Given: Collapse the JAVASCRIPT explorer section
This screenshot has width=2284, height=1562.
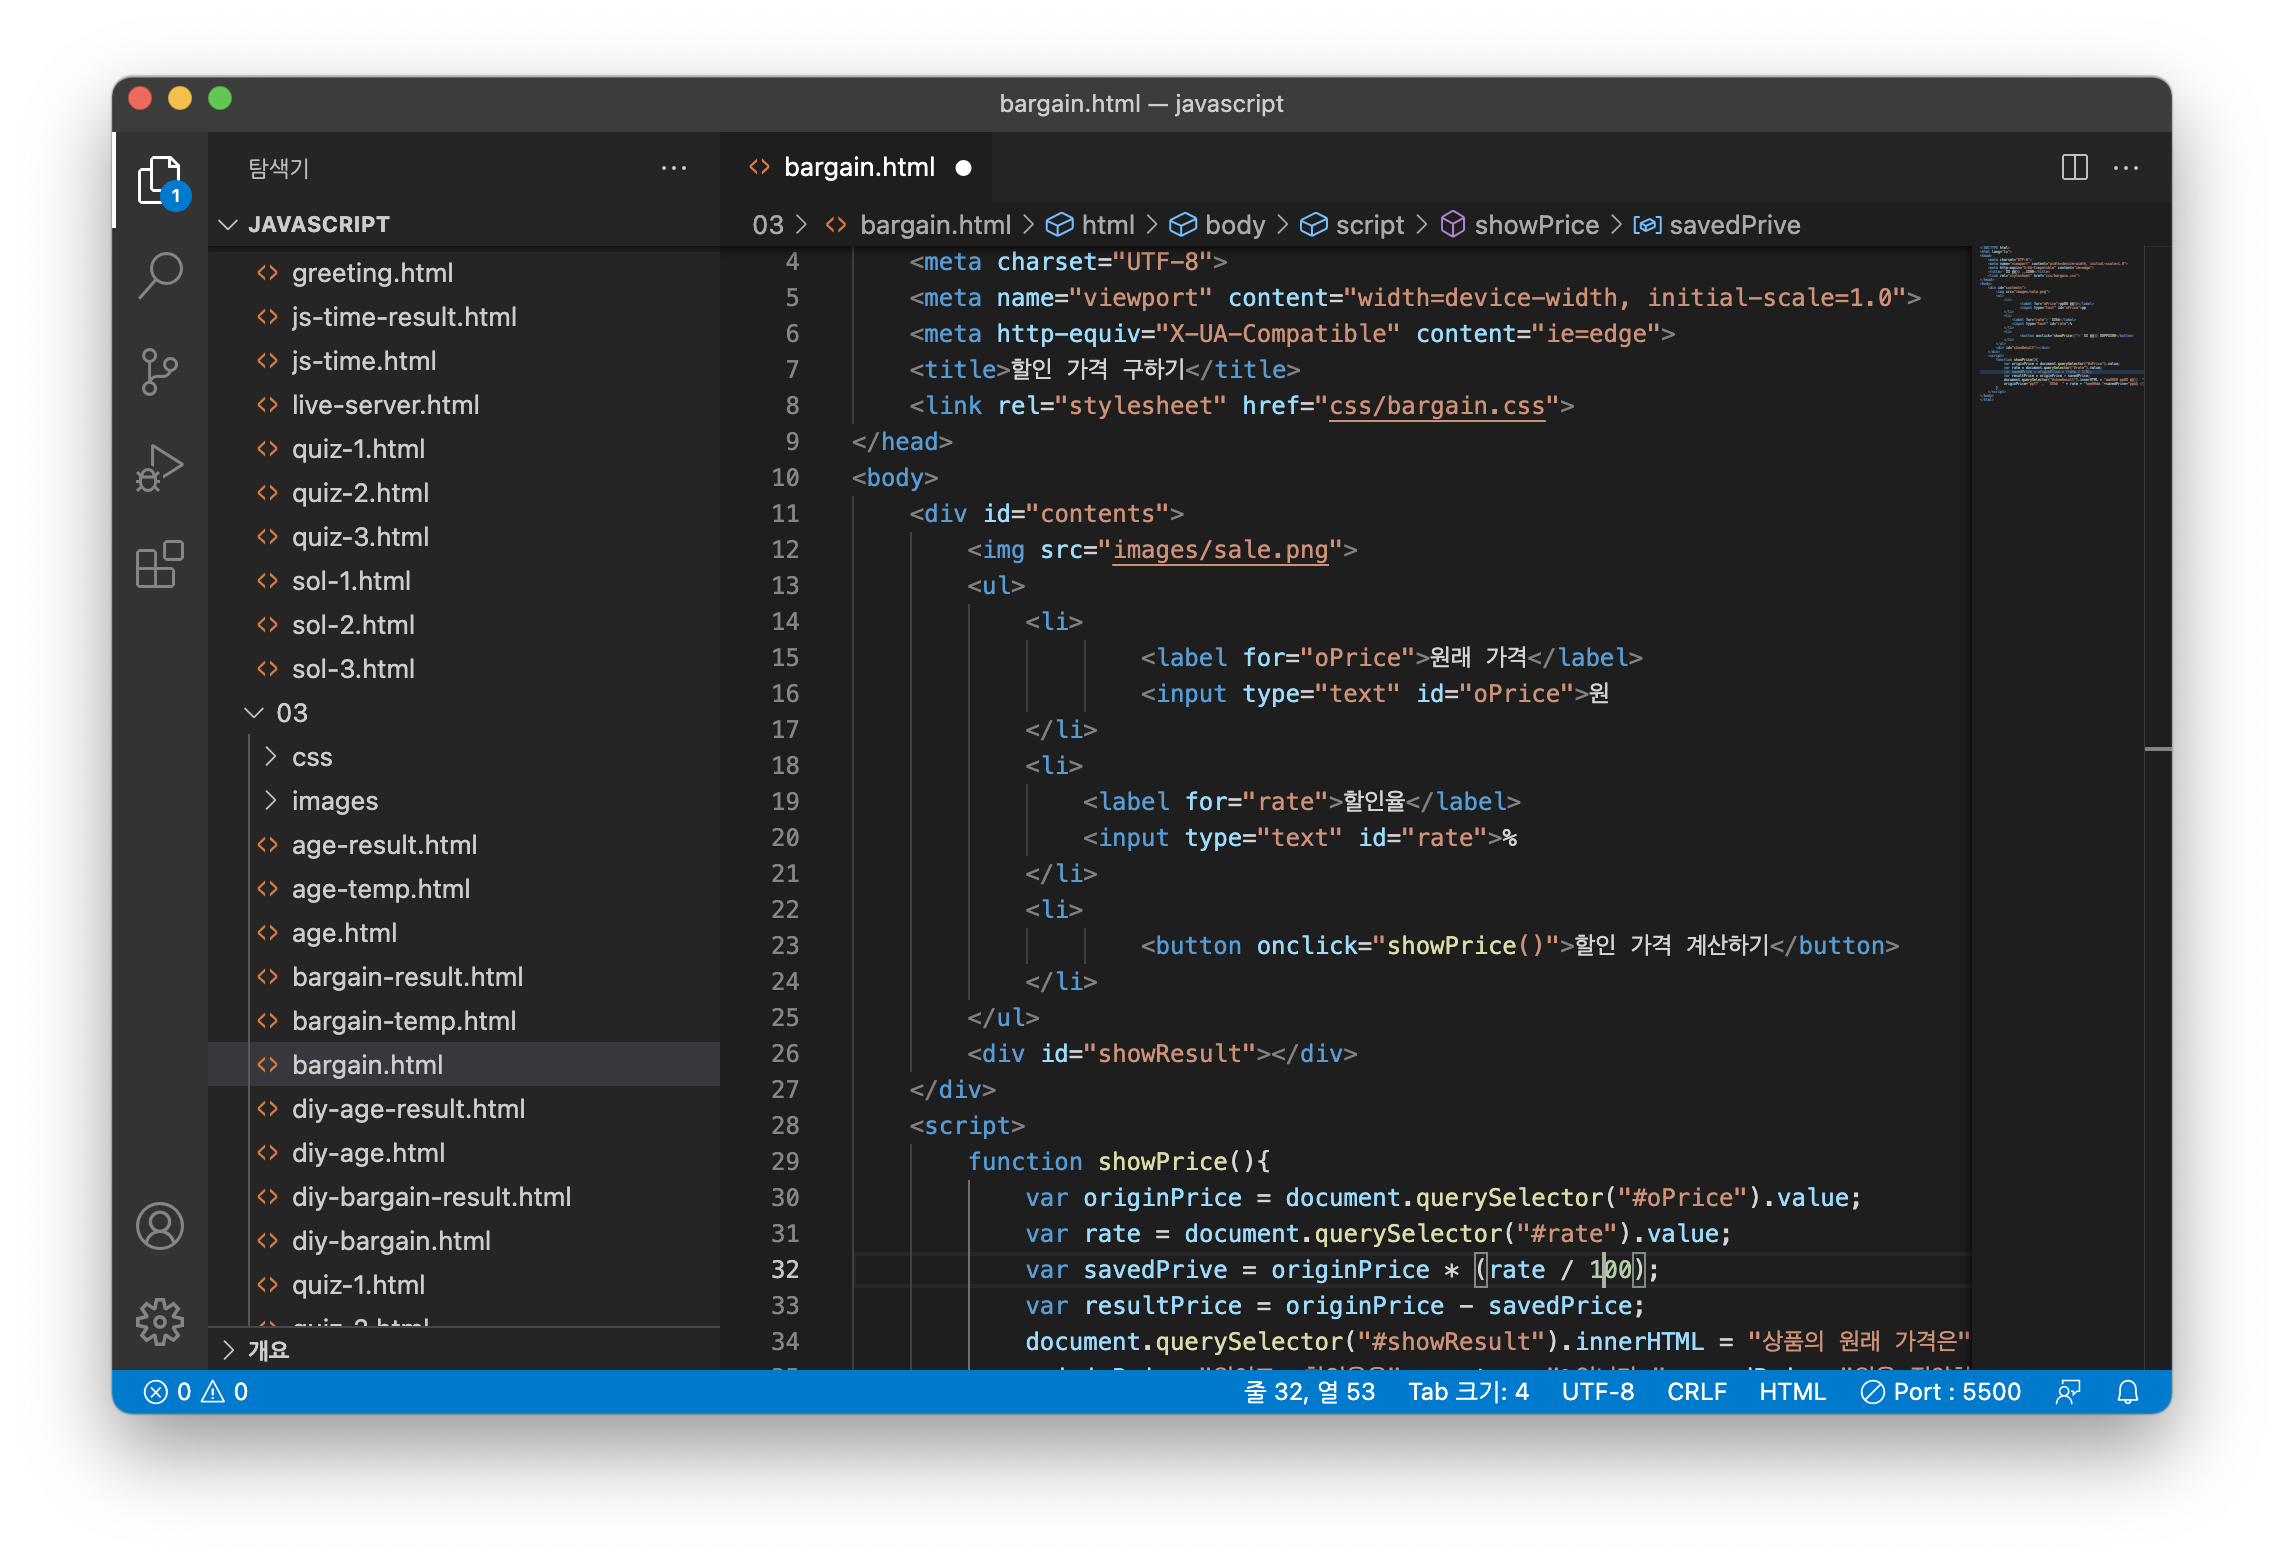Looking at the screenshot, I should [x=319, y=224].
